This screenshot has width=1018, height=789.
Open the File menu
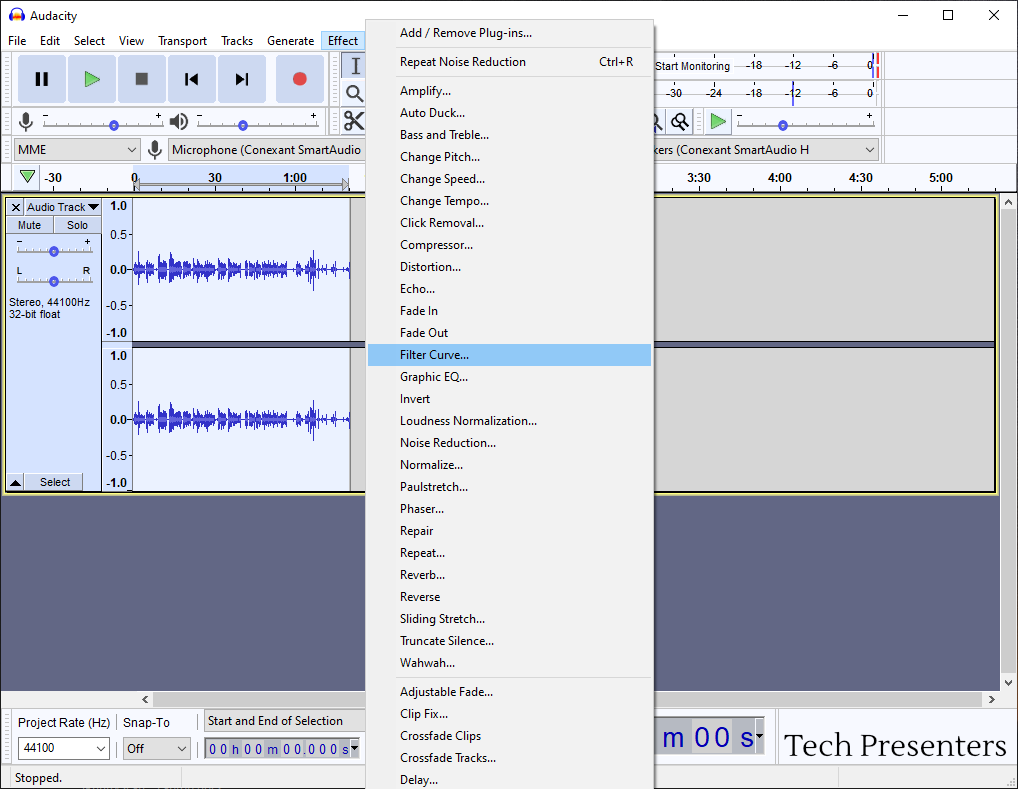pos(17,41)
